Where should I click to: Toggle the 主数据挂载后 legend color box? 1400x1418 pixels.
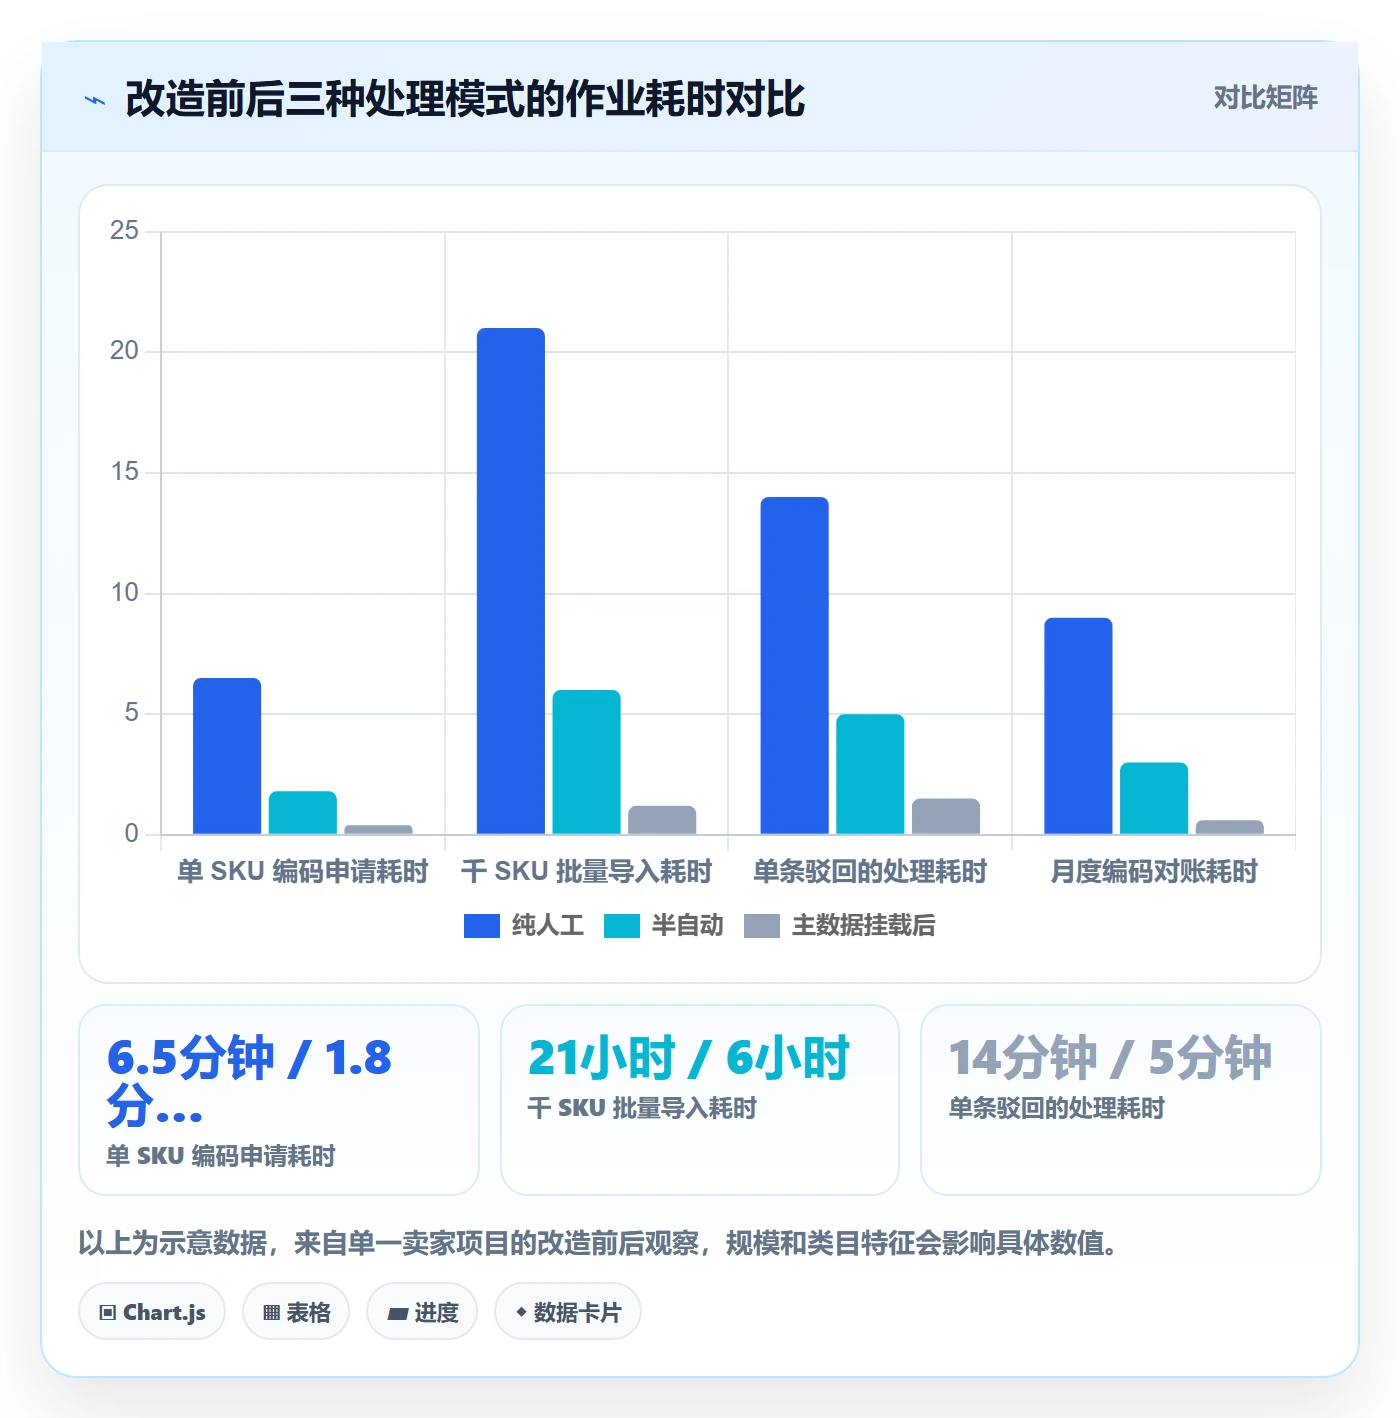click(762, 926)
